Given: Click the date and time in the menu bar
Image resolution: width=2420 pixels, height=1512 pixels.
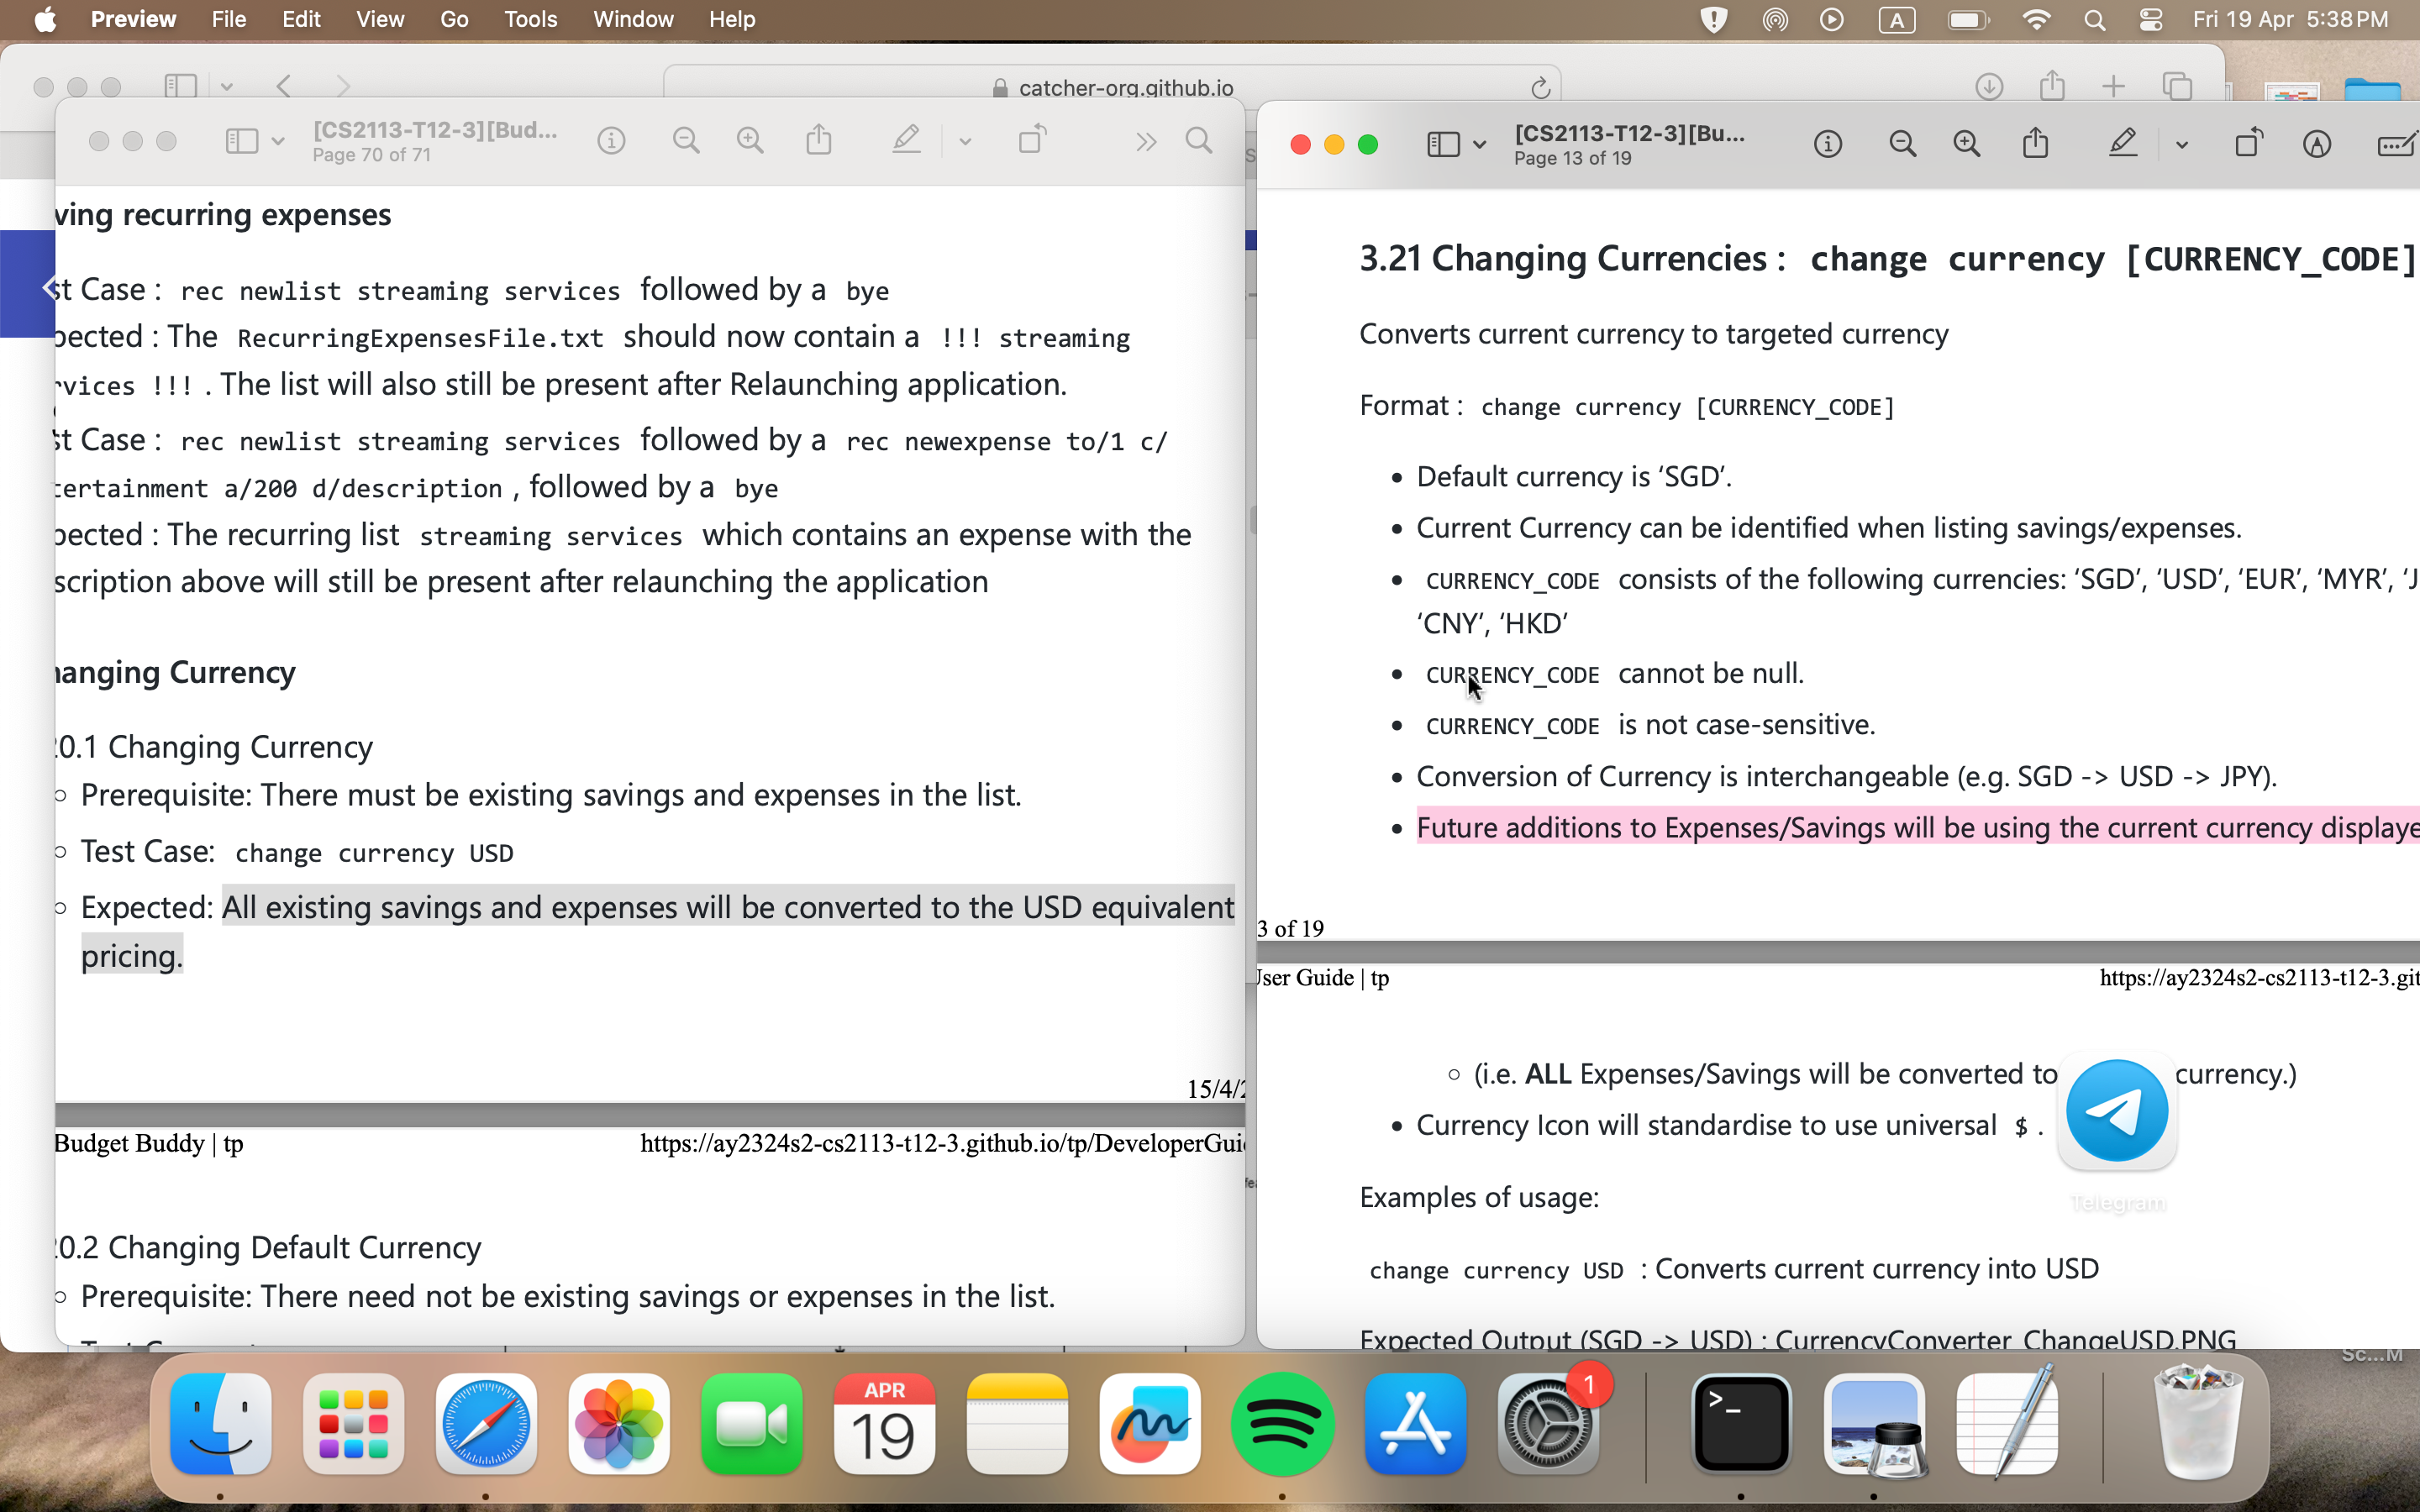Looking at the screenshot, I should [x=2290, y=19].
